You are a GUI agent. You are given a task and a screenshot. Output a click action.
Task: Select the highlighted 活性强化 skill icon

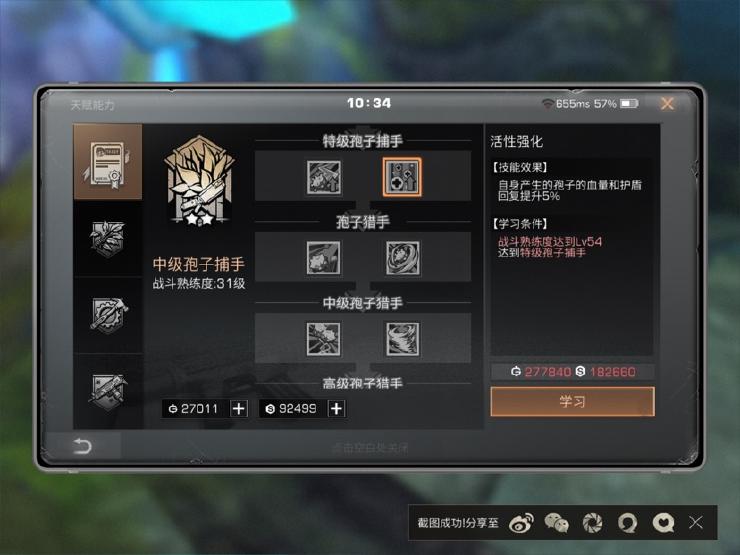(403, 177)
